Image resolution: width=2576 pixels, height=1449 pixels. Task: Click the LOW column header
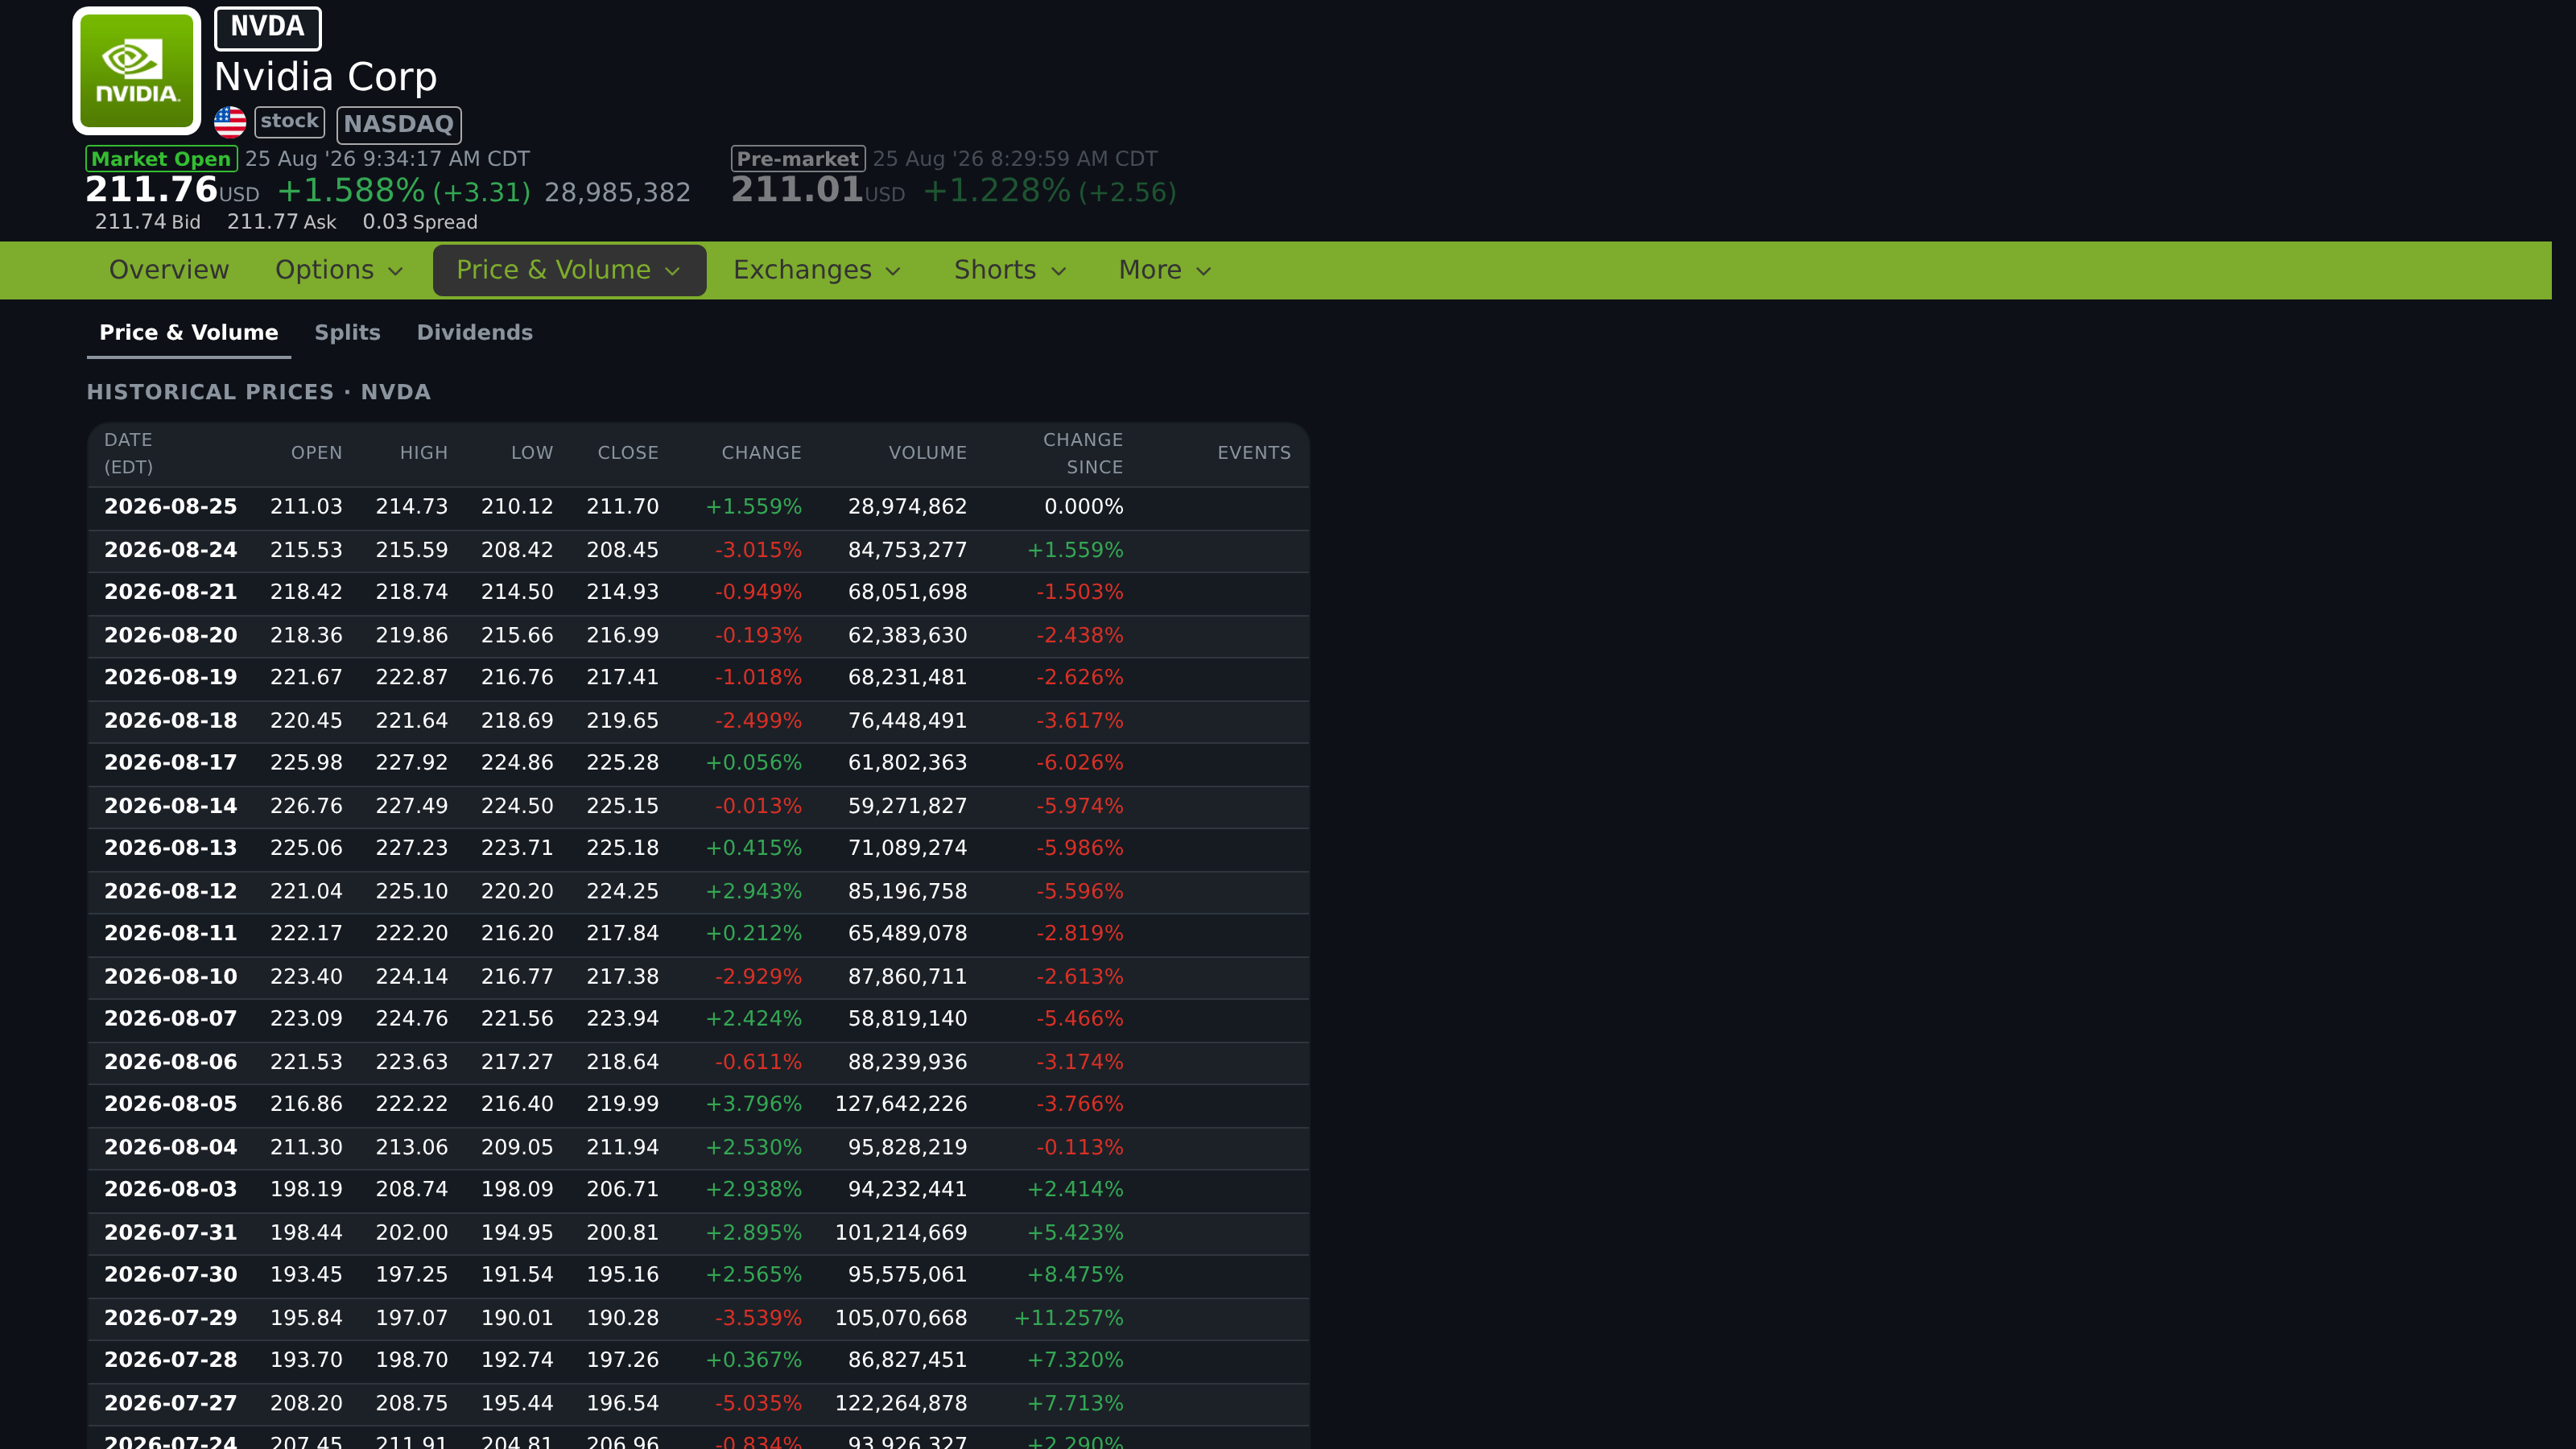532,453
